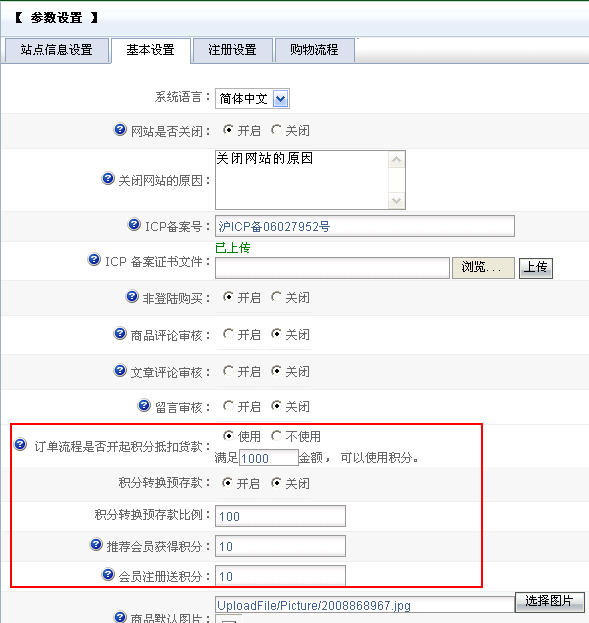Set 网站是否关闭 to 开启
Image resolution: width=589 pixels, height=623 pixels.
(228, 130)
